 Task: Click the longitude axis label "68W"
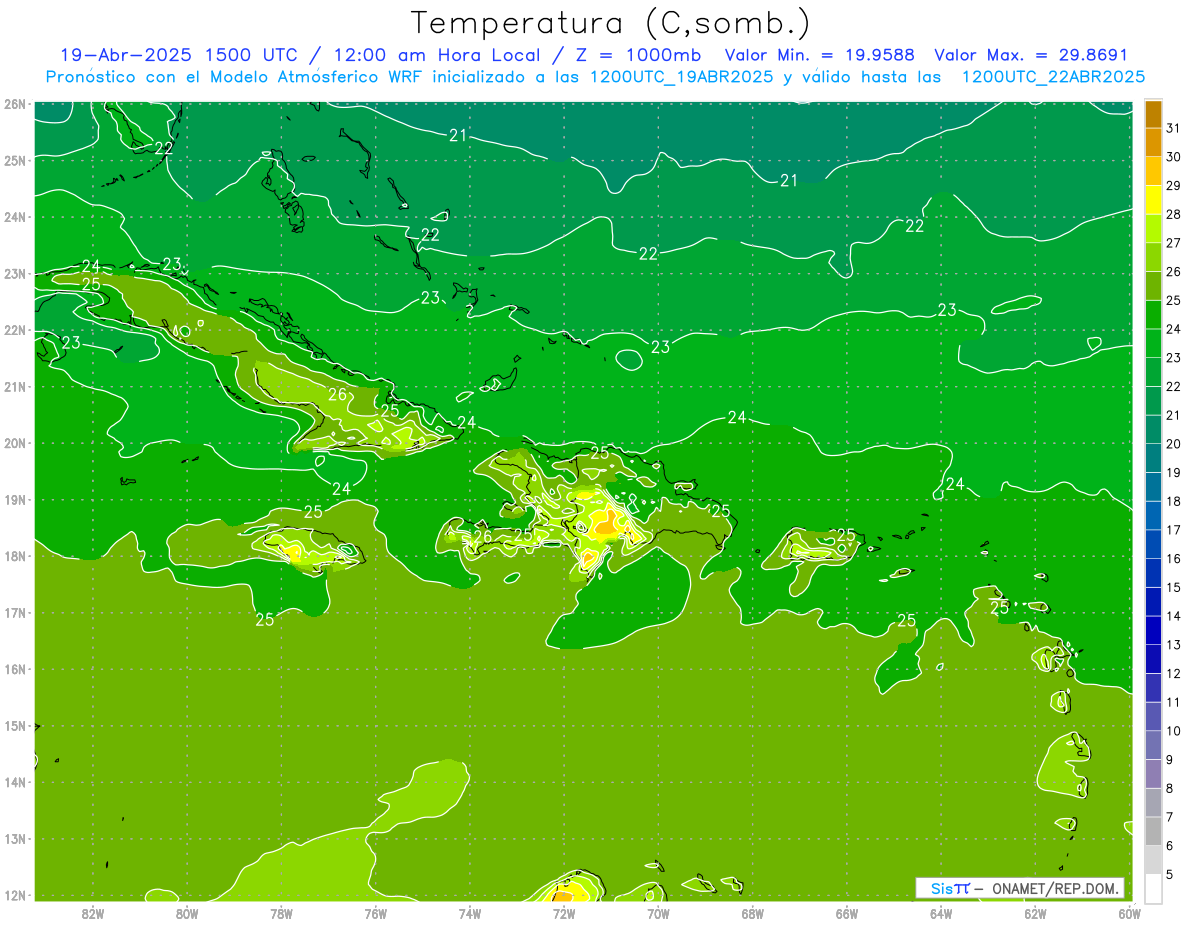pos(752,913)
